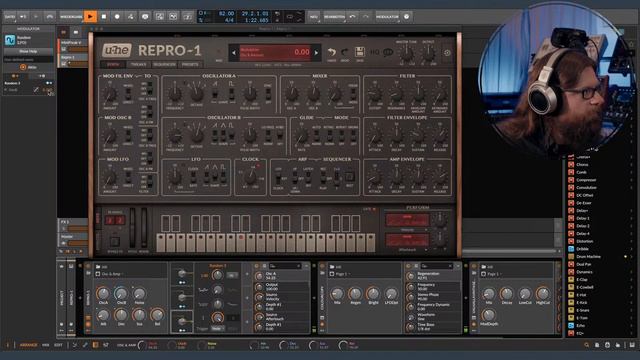
Task: Click the Sequencer REST square button
Action: [x=349, y=177]
